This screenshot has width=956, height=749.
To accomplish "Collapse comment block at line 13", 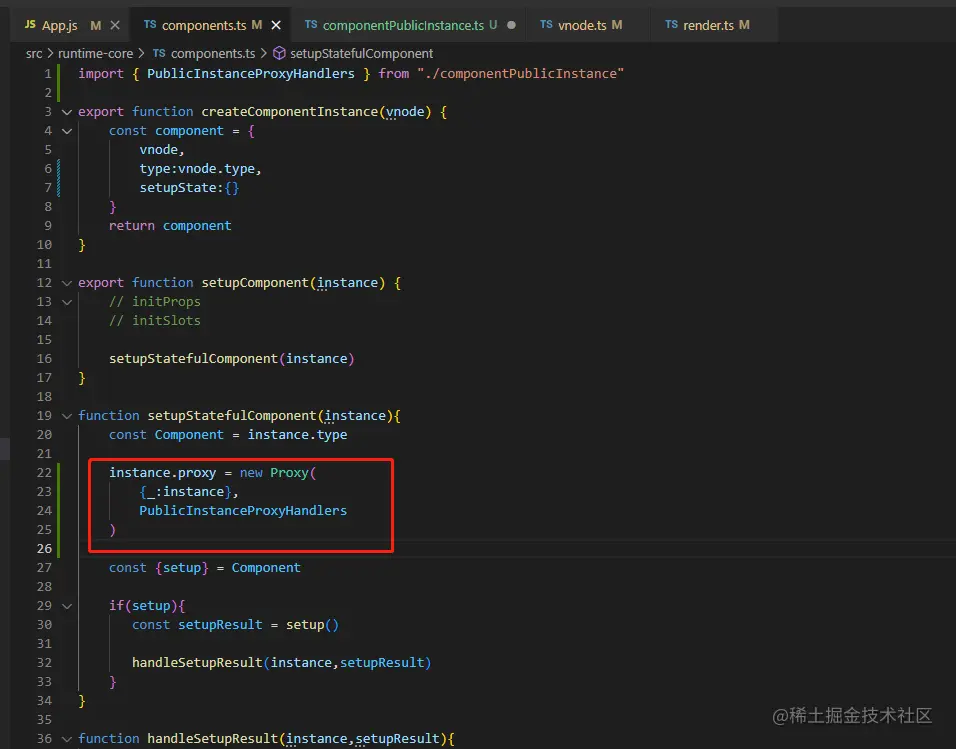I will coord(67,302).
